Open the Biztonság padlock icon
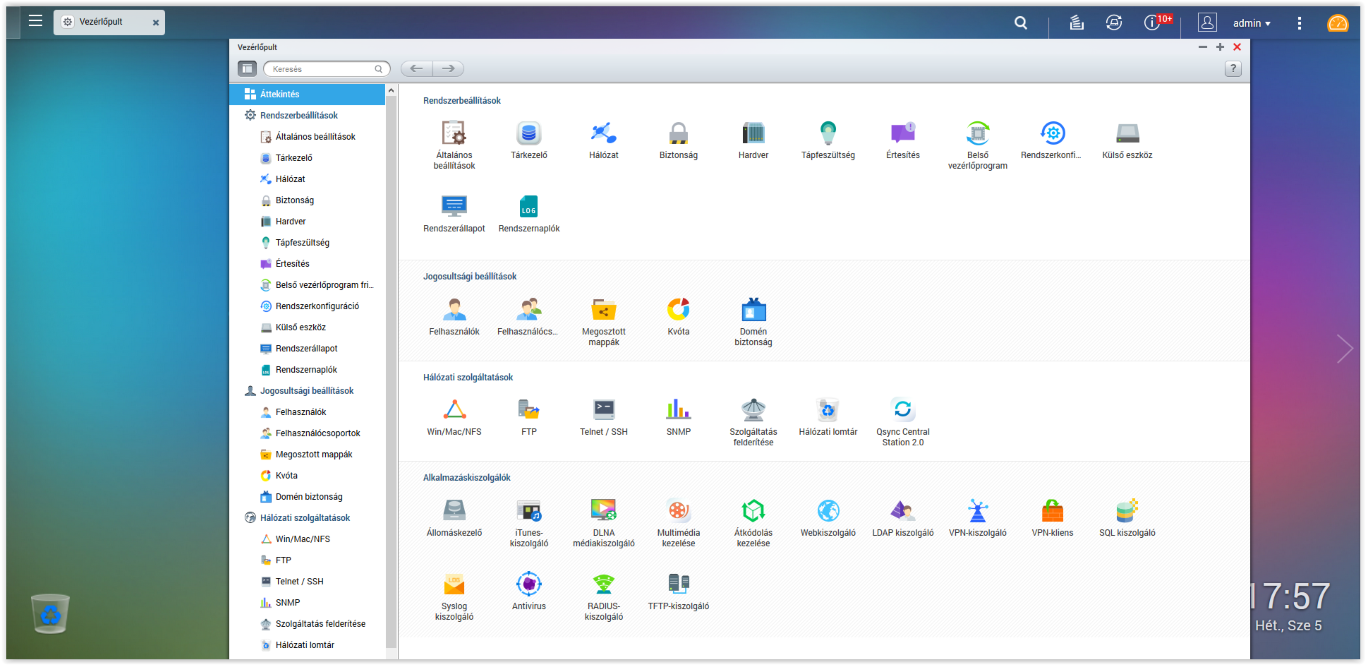Image resolution: width=1366 pixels, height=665 pixels. 678,133
